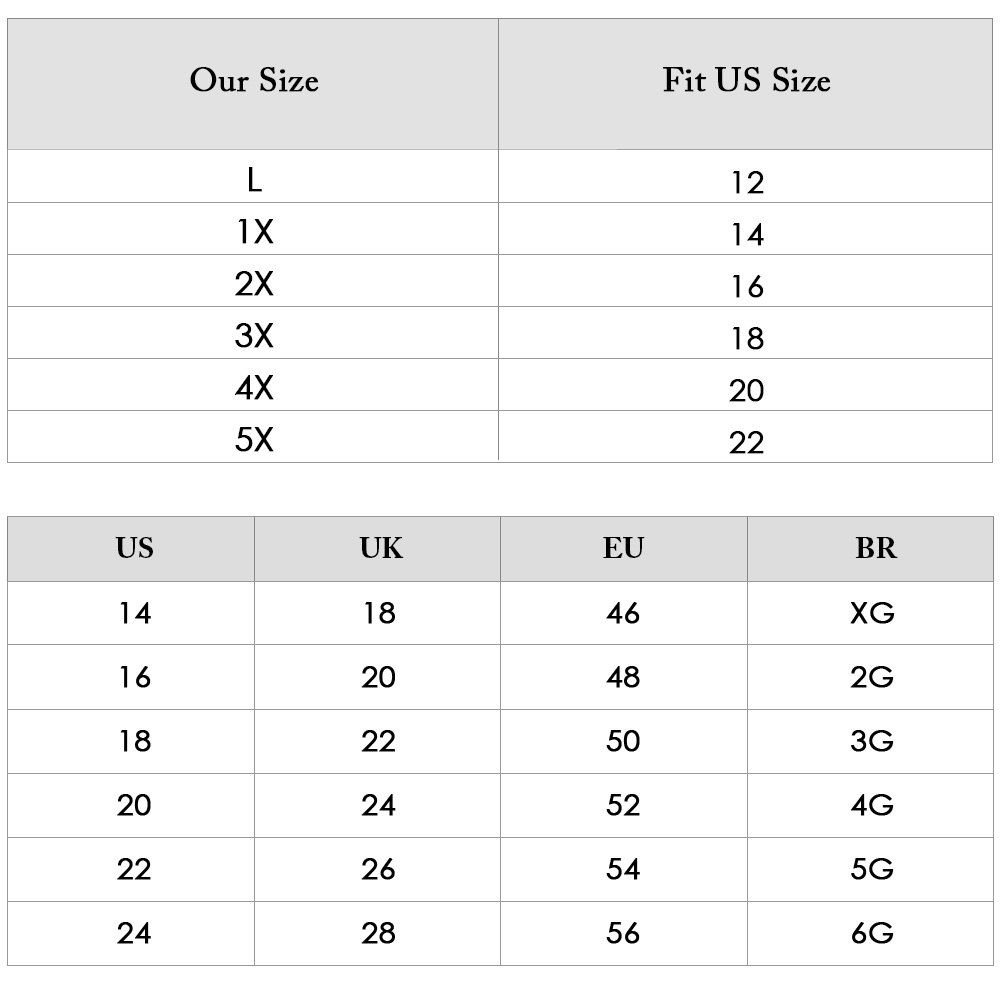
Task: Select US size 24 in lower table
Action: [x=134, y=933]
